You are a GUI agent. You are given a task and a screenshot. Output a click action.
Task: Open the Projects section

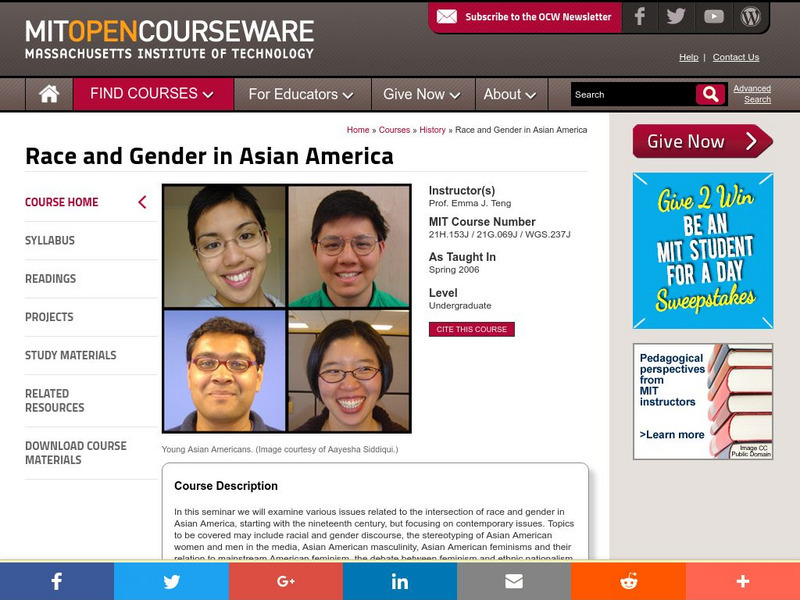click(49, 317)
